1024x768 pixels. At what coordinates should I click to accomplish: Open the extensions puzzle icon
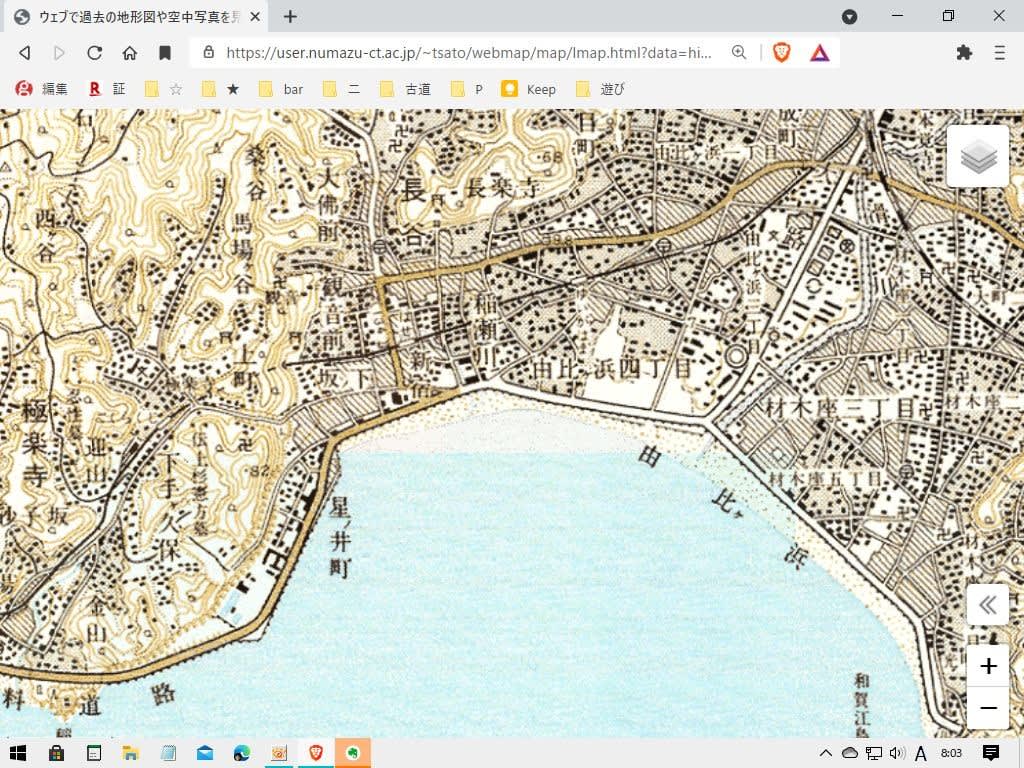(964, 52)
